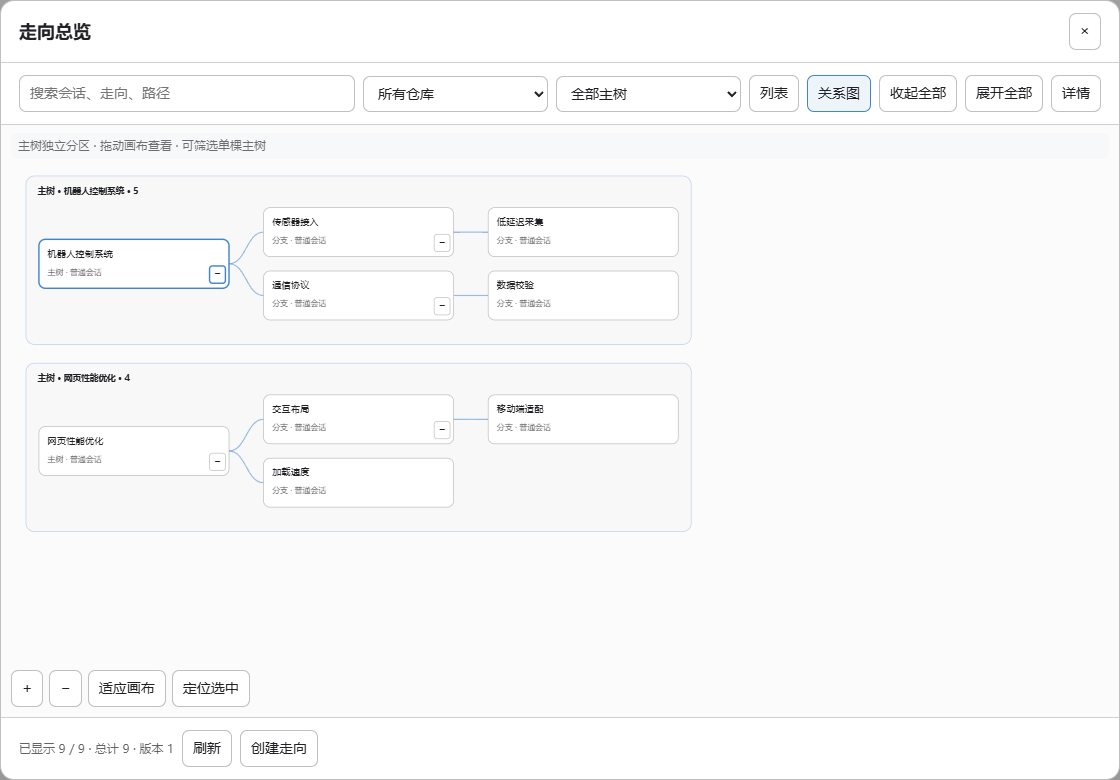Focus the 搜索会话、走向、路径 search field

(187, 94)
